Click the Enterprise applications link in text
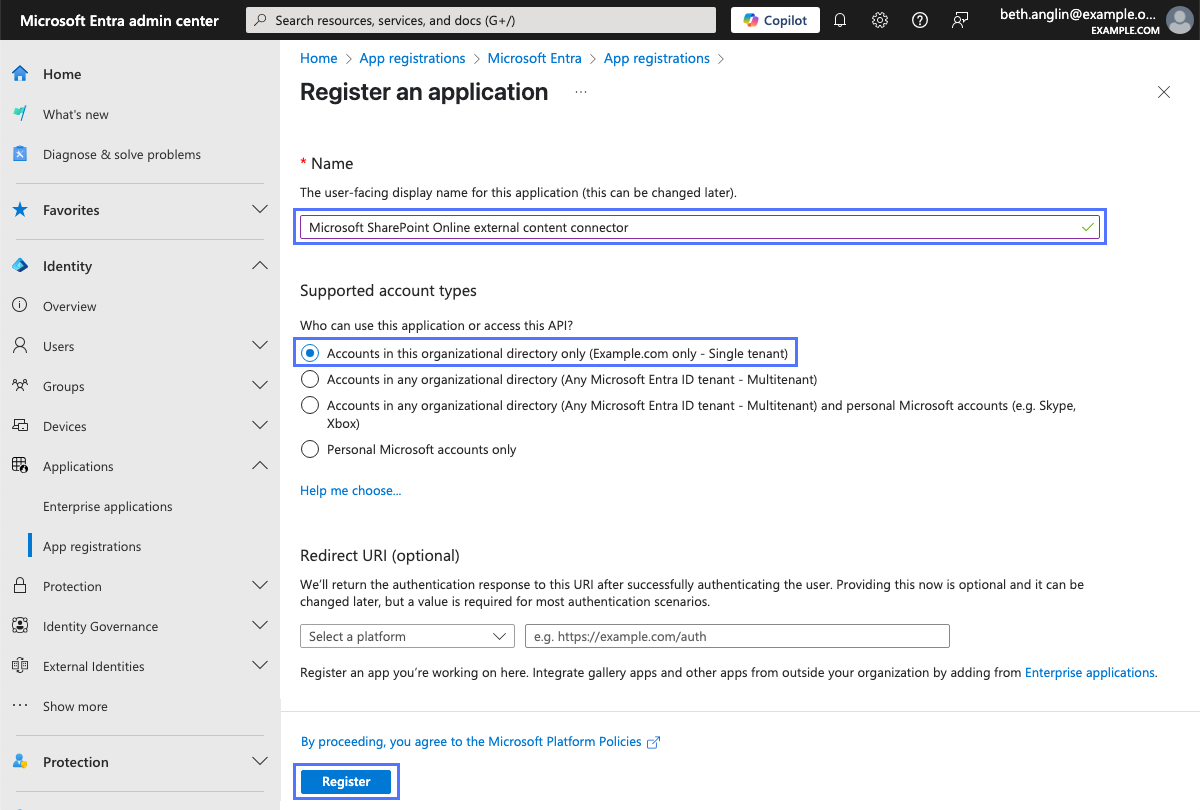The height and width of the screenshot is (810, 1200). pos(1090,673)
